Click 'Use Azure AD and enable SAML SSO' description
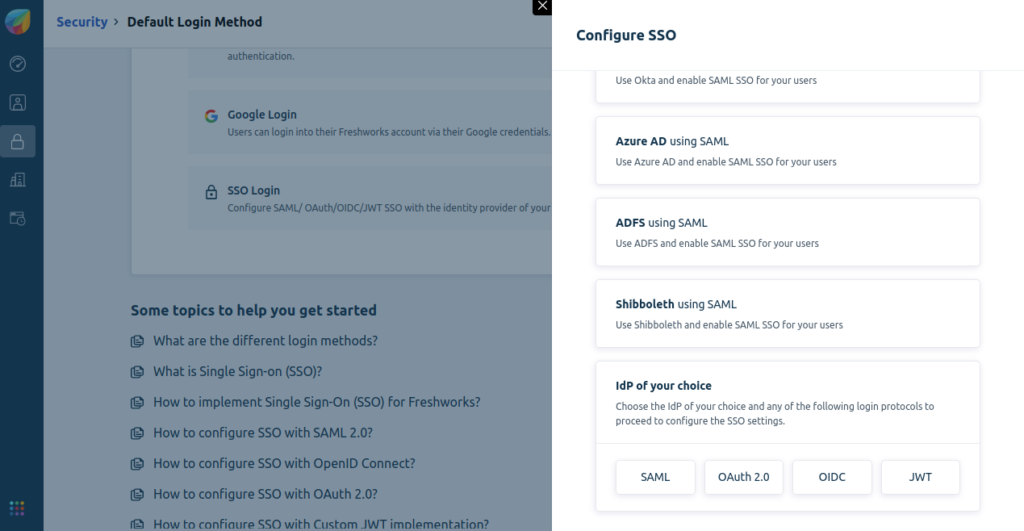Image resolution: width=1024 pixels, height=531 pixels. pos(726,162)
